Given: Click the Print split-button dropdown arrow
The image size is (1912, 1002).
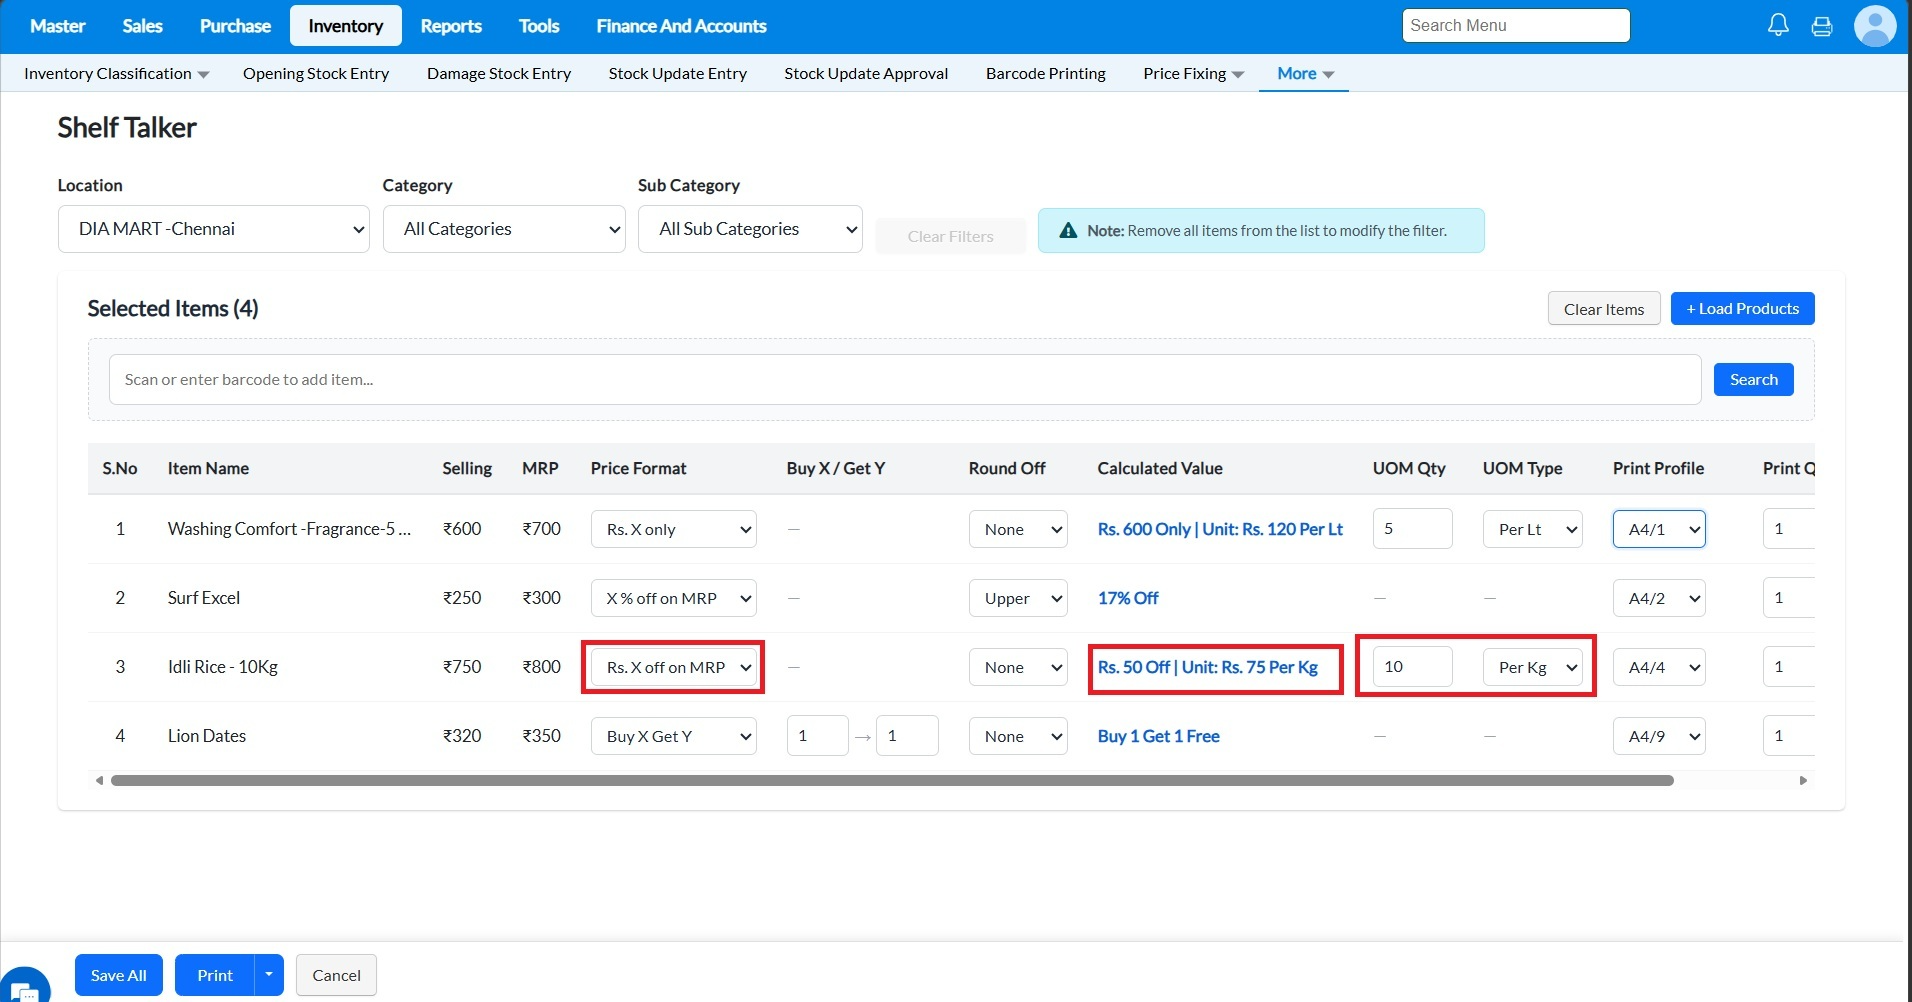Looking at the screenshot, I should pyautogui.click(x=269, y=975).
